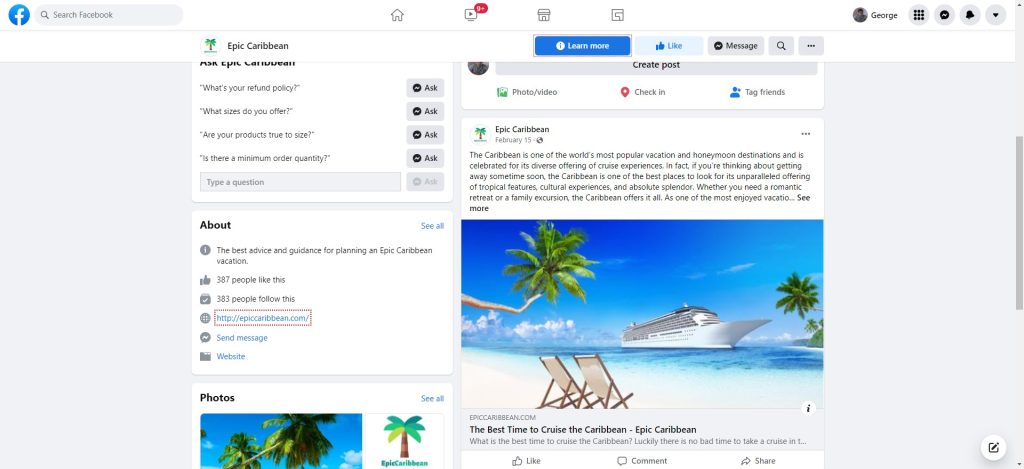This screenshot has width=1024, height=469.
Task: Toggle the page Like button
Action: point(669,46)
